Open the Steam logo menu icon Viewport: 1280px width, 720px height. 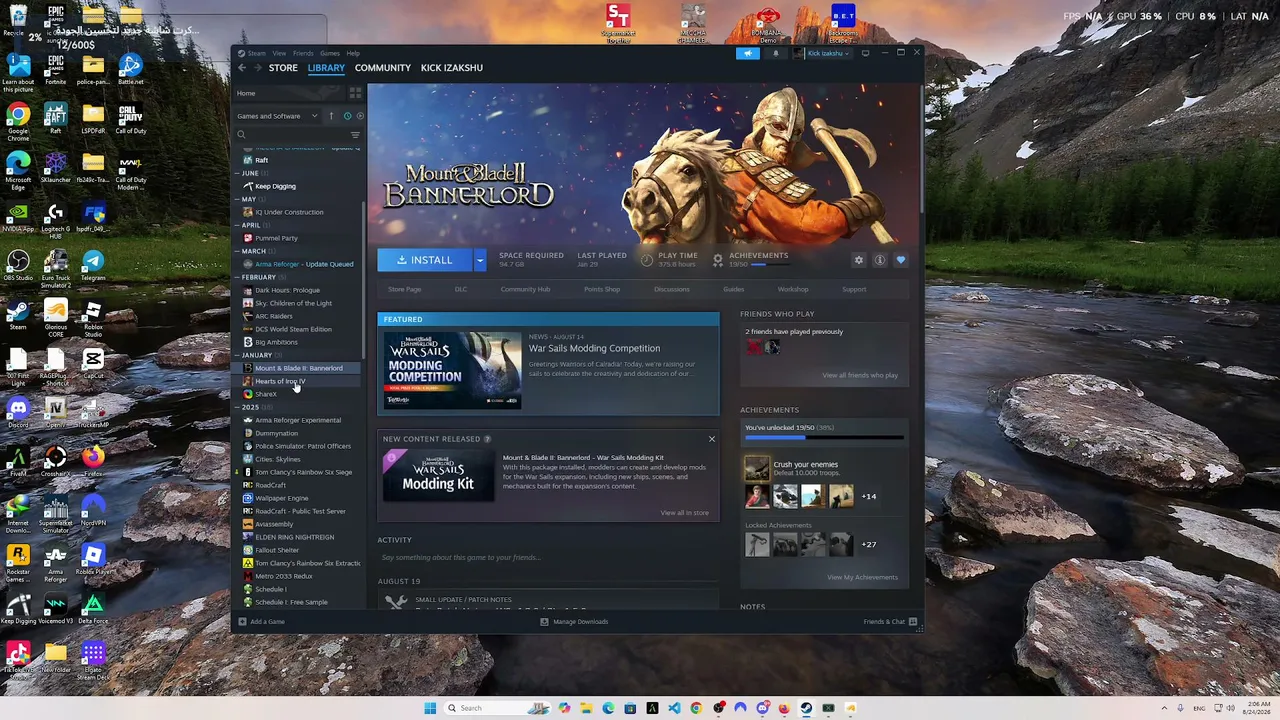click(241, 53)
